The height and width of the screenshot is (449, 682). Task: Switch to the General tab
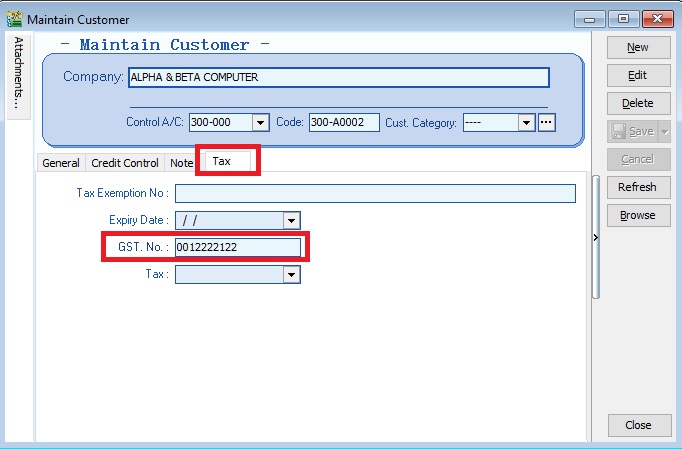pyautogui.click(x=61, y=163)
